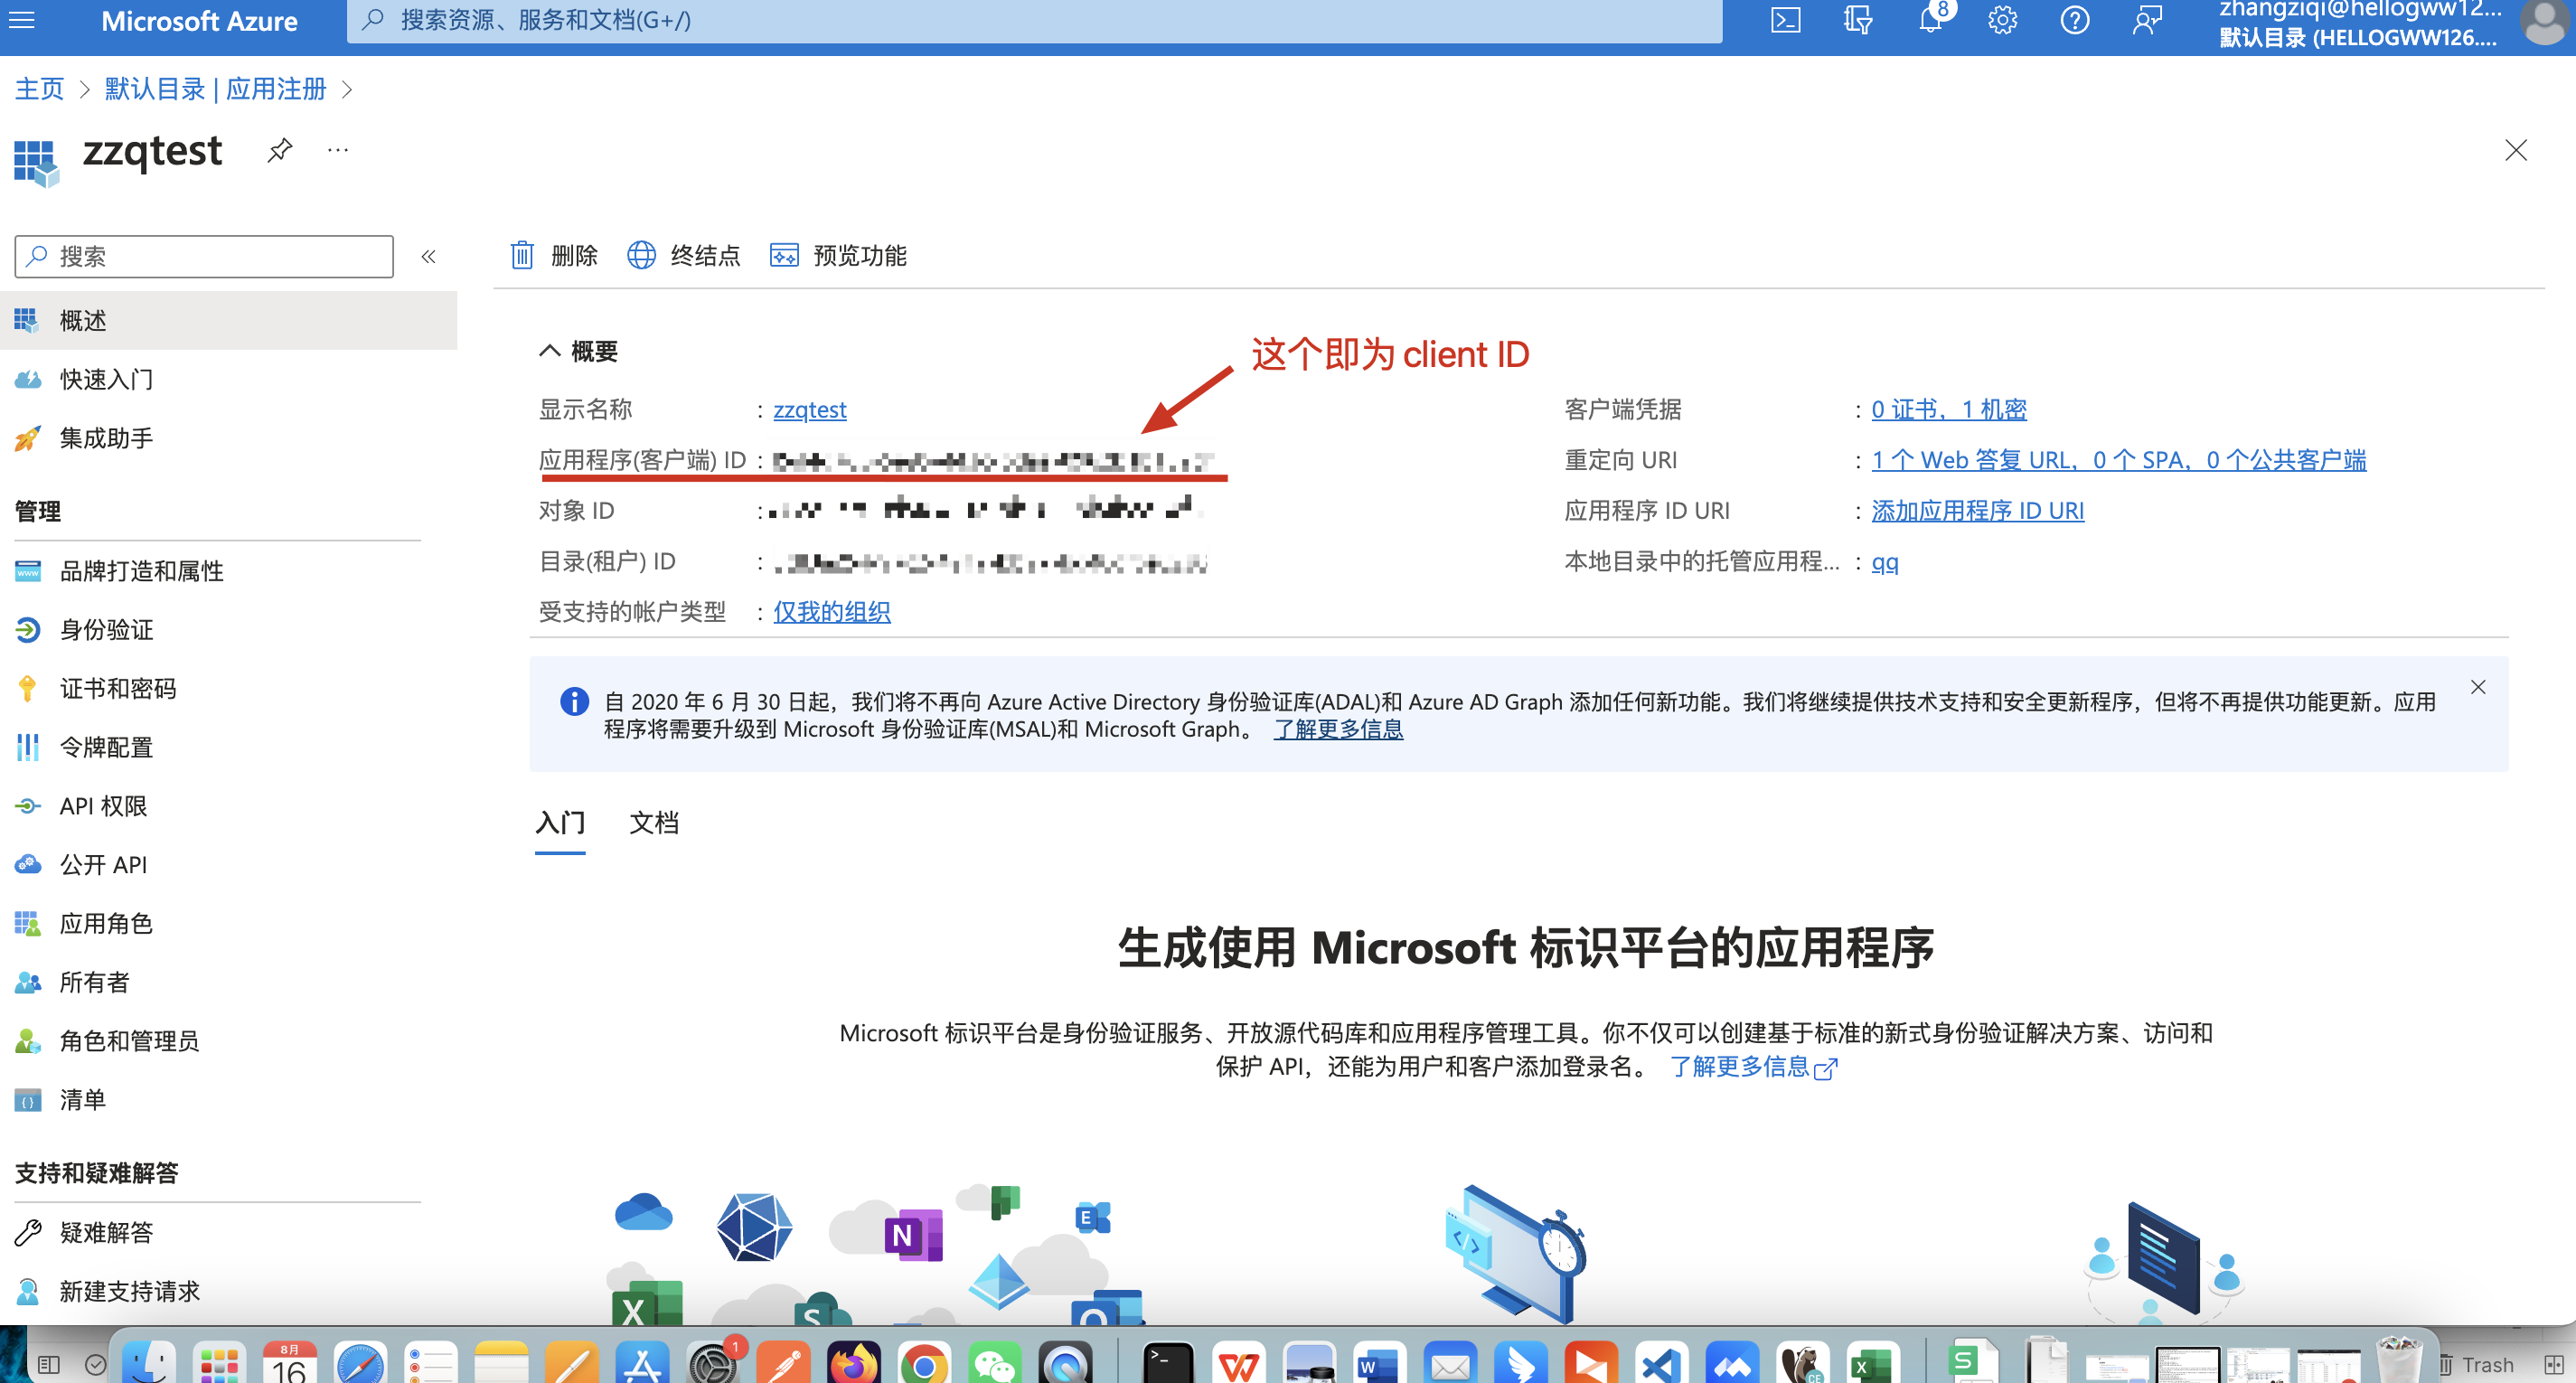Viewport: 2576px width, 1383px height.
Task: Open more options ellipsis next to zzqtest
Action: [x=338, y=150]
